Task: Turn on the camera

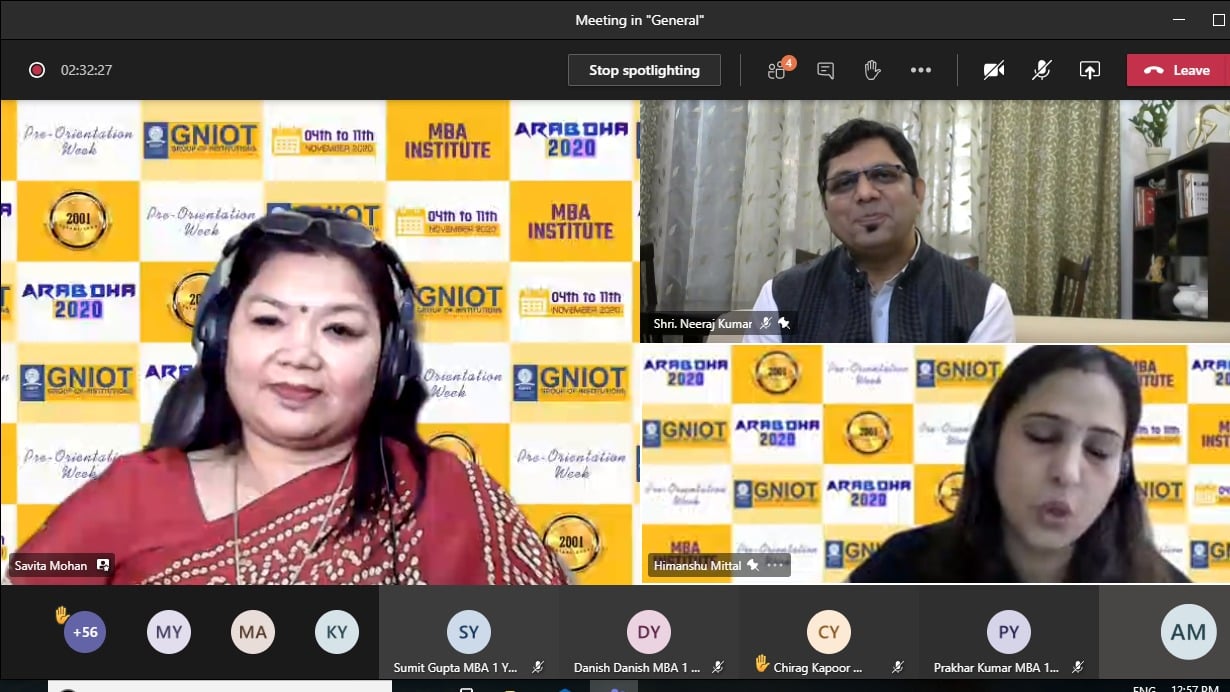Action: point(993,70)
